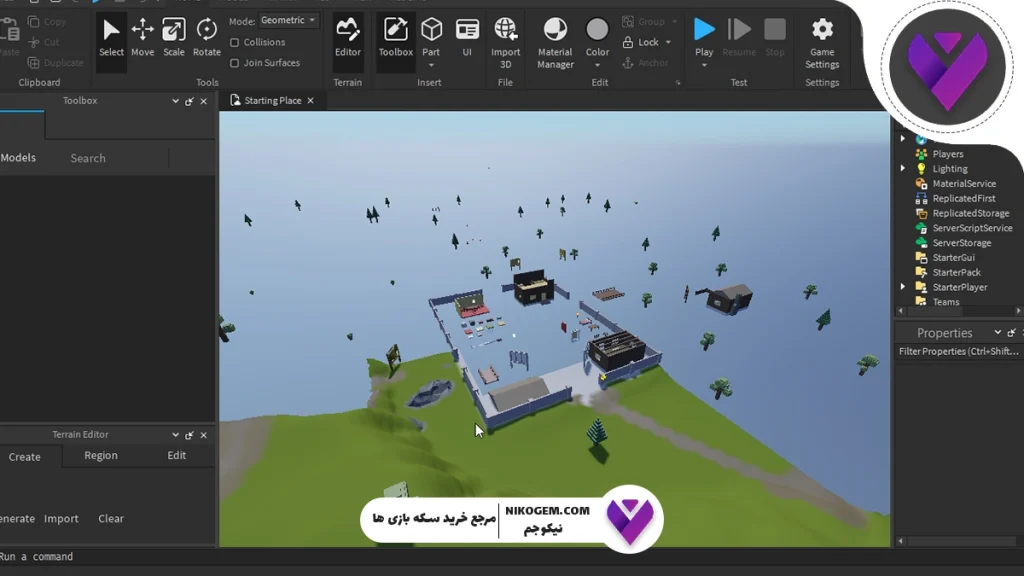Image resolution: width=1024 pixels, height=576 pixels.
Task: Open Material Manager
Action: point(555,42)
